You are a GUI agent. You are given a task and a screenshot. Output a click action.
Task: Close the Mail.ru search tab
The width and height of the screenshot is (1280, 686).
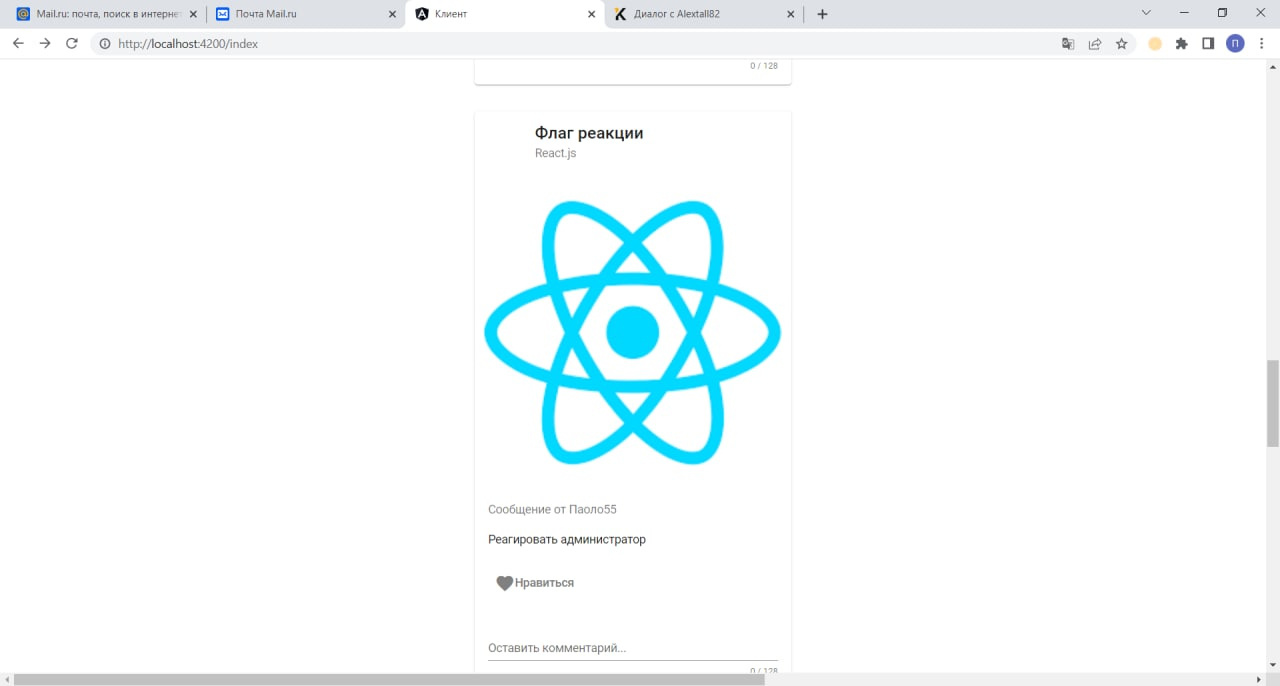[193, 14]
